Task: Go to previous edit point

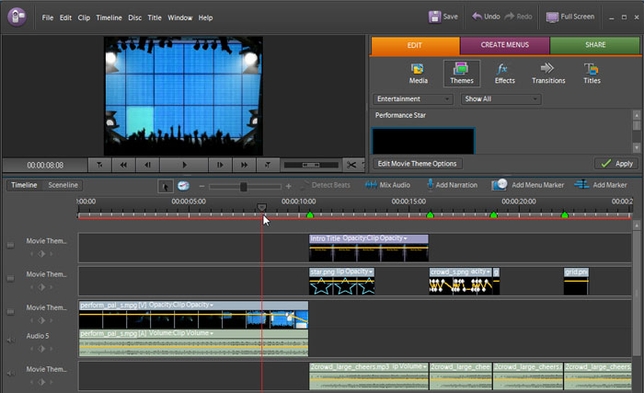Action: [x=99, y=165]
